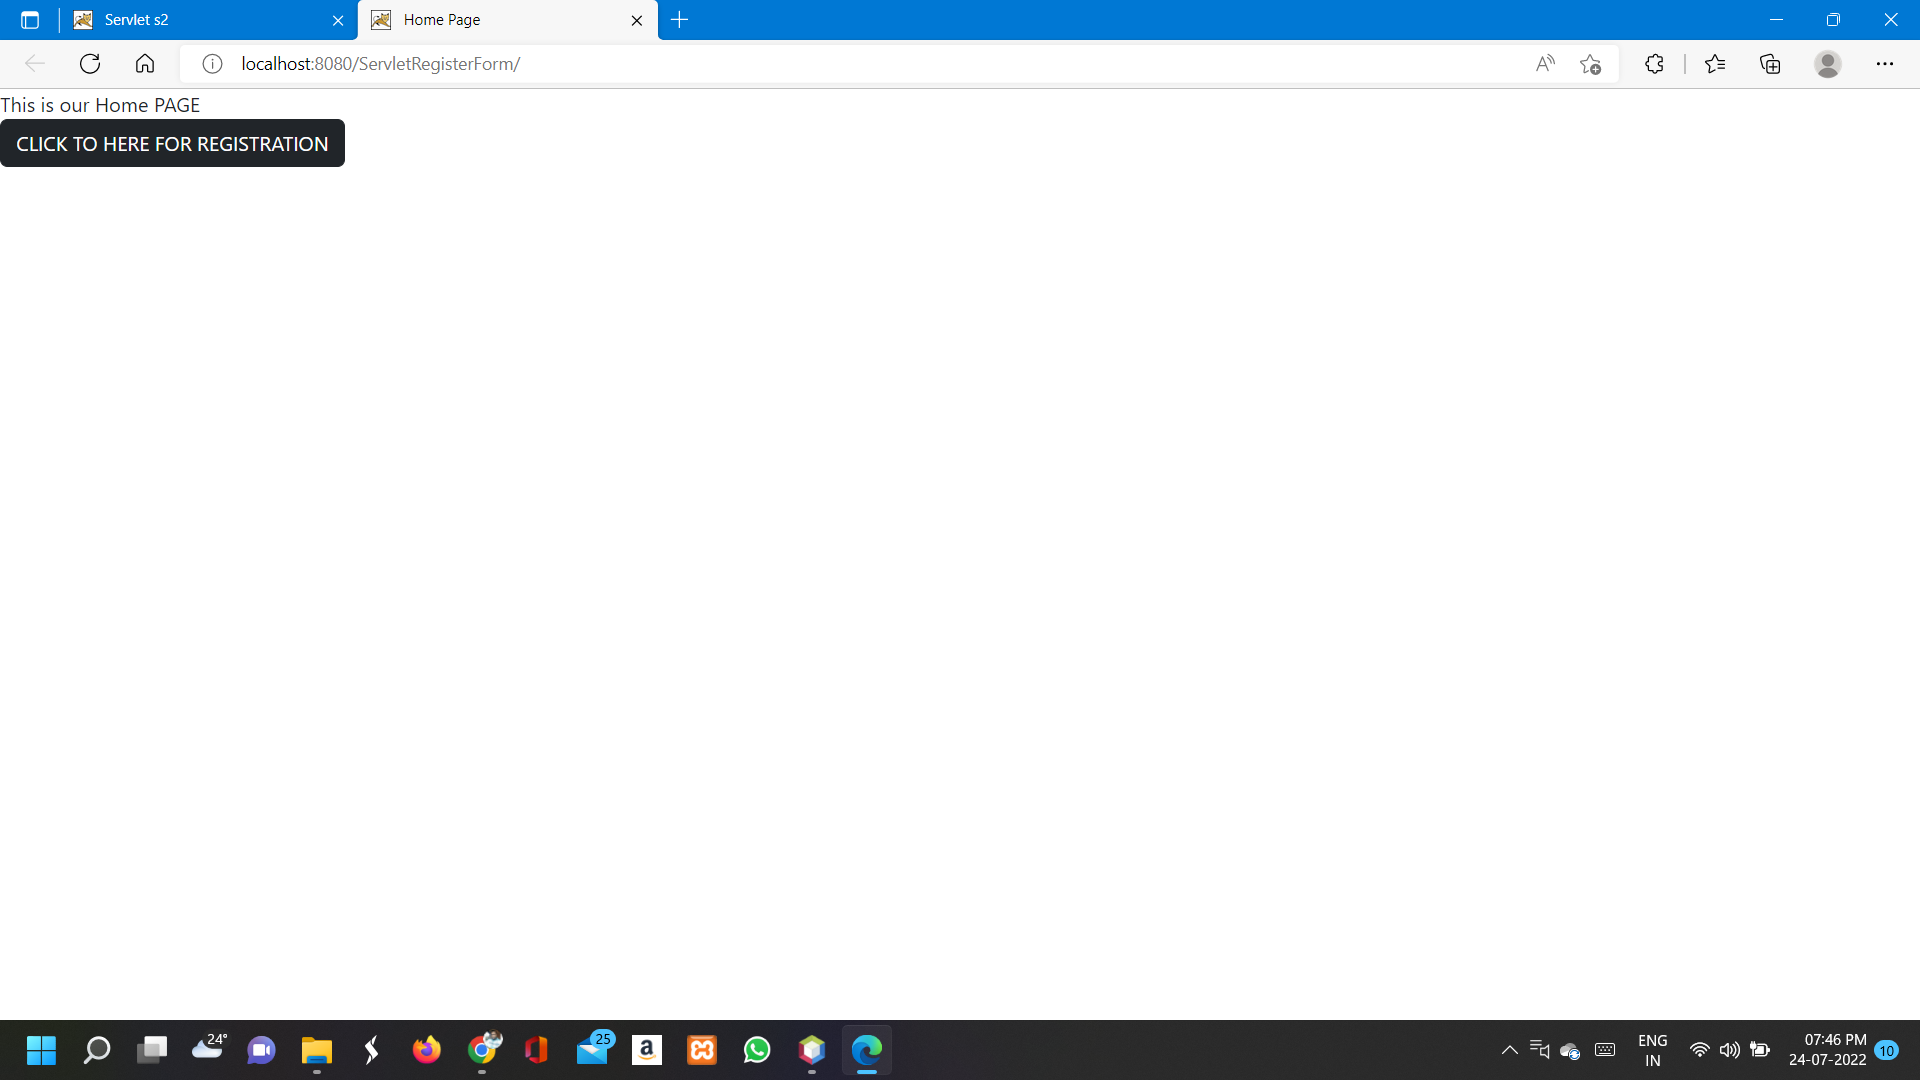
Task: Open File Explorer from the taskbar
Action: [x=317, y=1050]
